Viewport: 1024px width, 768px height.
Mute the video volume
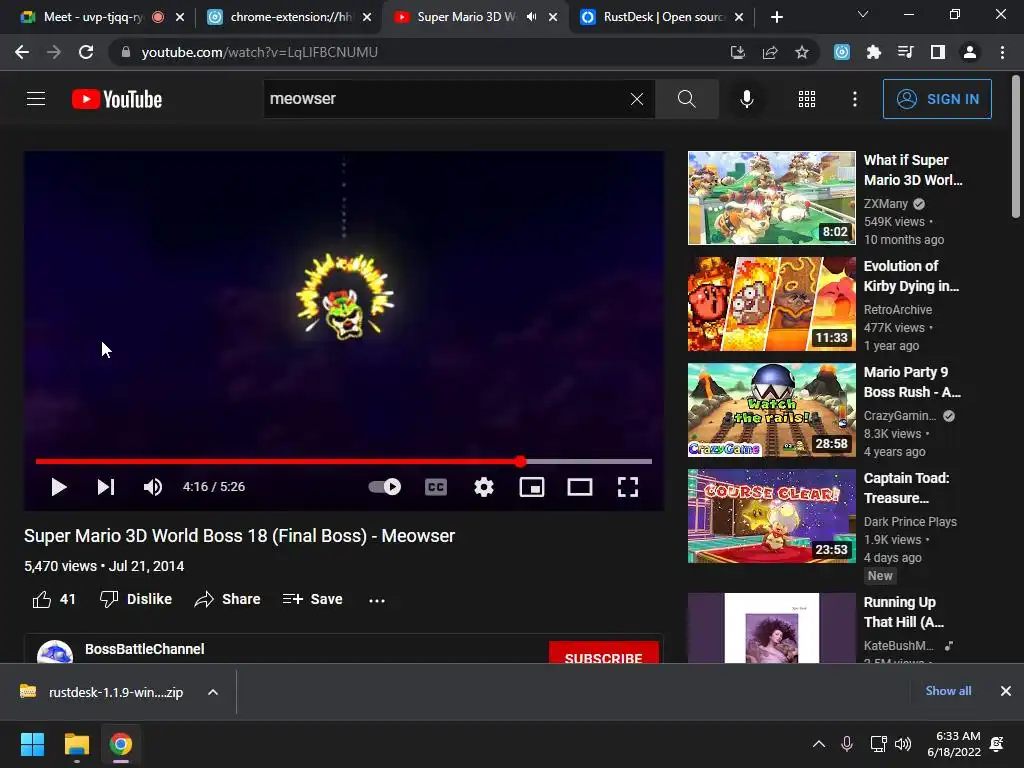[153, 487]
